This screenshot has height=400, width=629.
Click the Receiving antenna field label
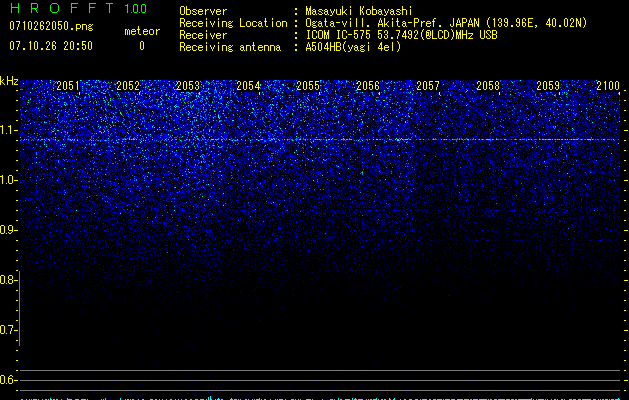[230, 47]
